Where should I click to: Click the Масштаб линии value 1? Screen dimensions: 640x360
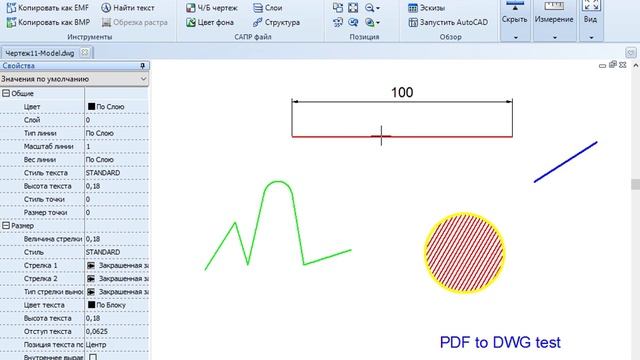(117, 146)
